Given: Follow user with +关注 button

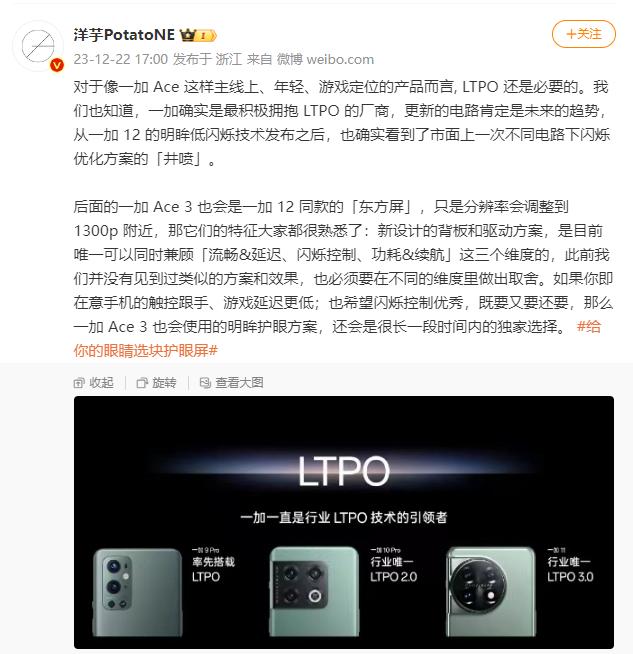Looking at the screenshot, I should 583,34.
